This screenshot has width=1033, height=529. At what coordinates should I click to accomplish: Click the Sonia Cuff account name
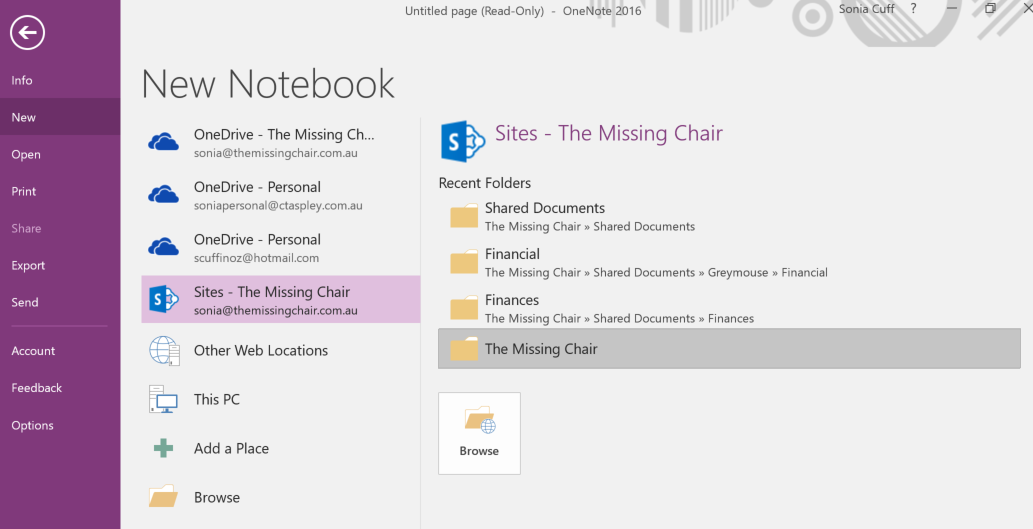pos(866,9)
